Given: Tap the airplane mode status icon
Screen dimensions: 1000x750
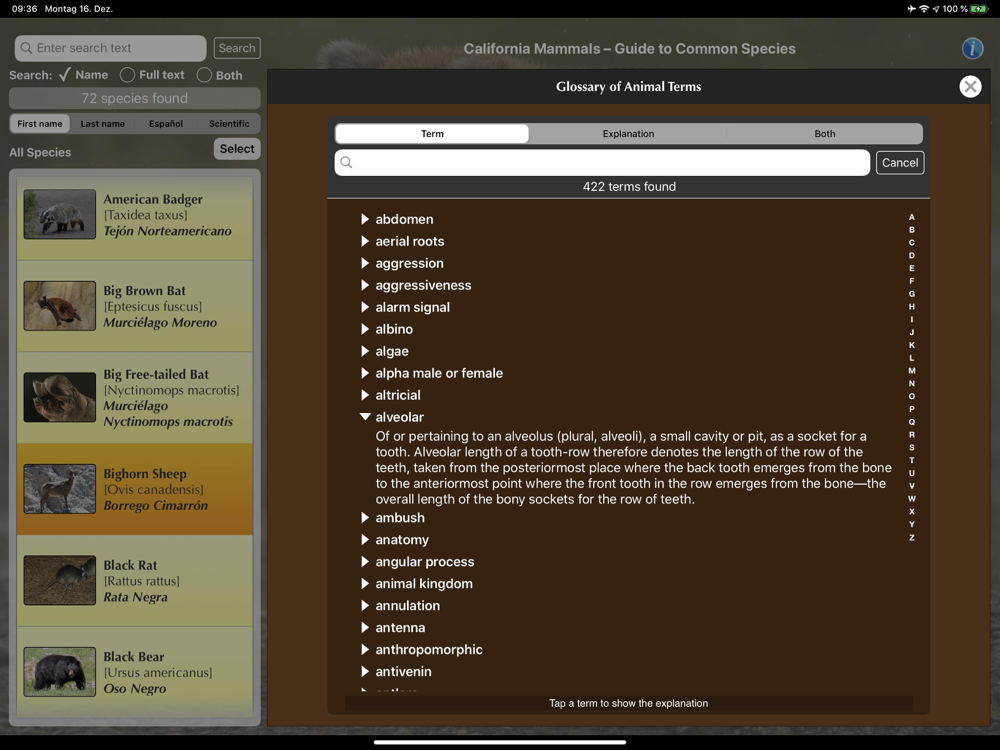Looking at the screenshot, I should (911, 9).
